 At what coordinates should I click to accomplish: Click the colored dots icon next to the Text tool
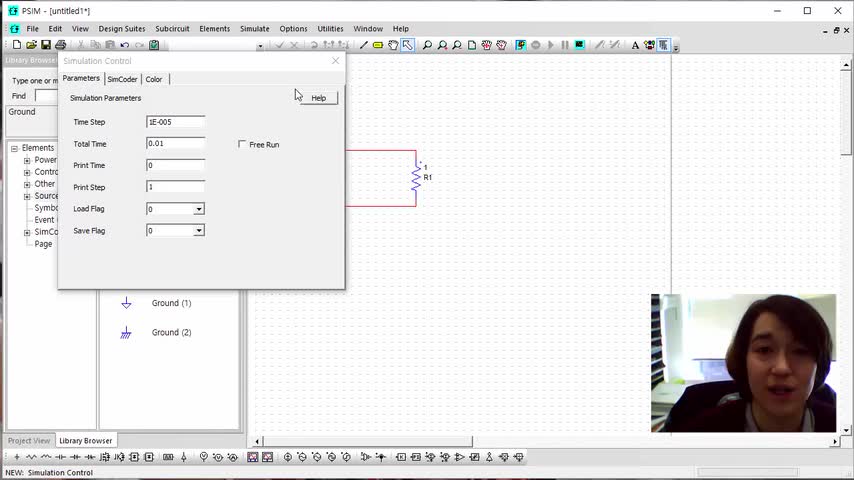click(x=649, y=45)
